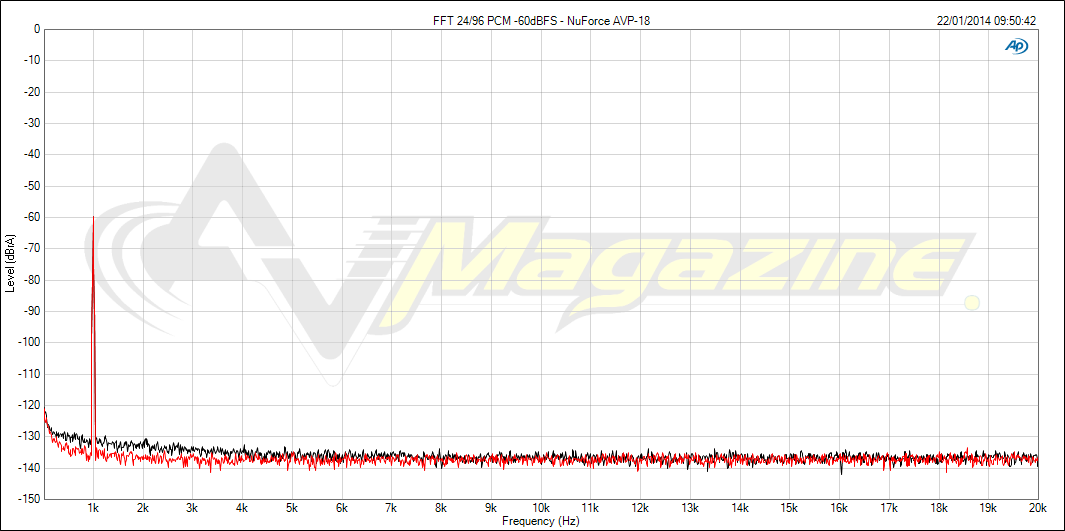Image resolution: width=1065 pixels, height=531 pixels.
Task: Click the '1k' frequency axis label
Action: coord(94,508)
